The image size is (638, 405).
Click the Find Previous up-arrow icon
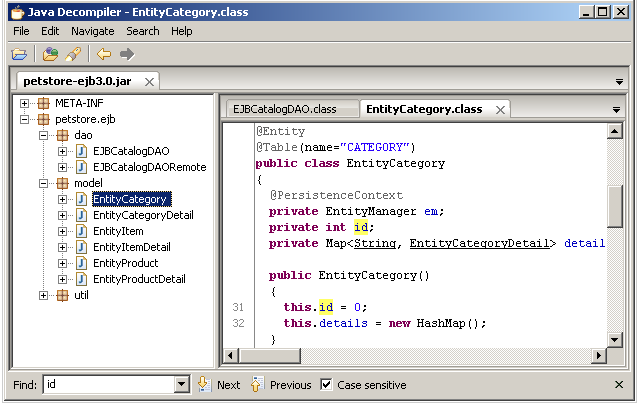tap(256, 384)
